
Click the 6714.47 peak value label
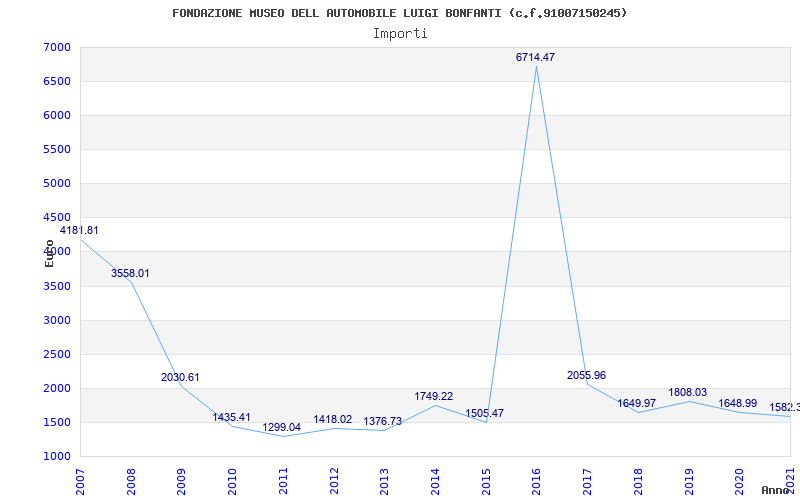click(535, 58)
